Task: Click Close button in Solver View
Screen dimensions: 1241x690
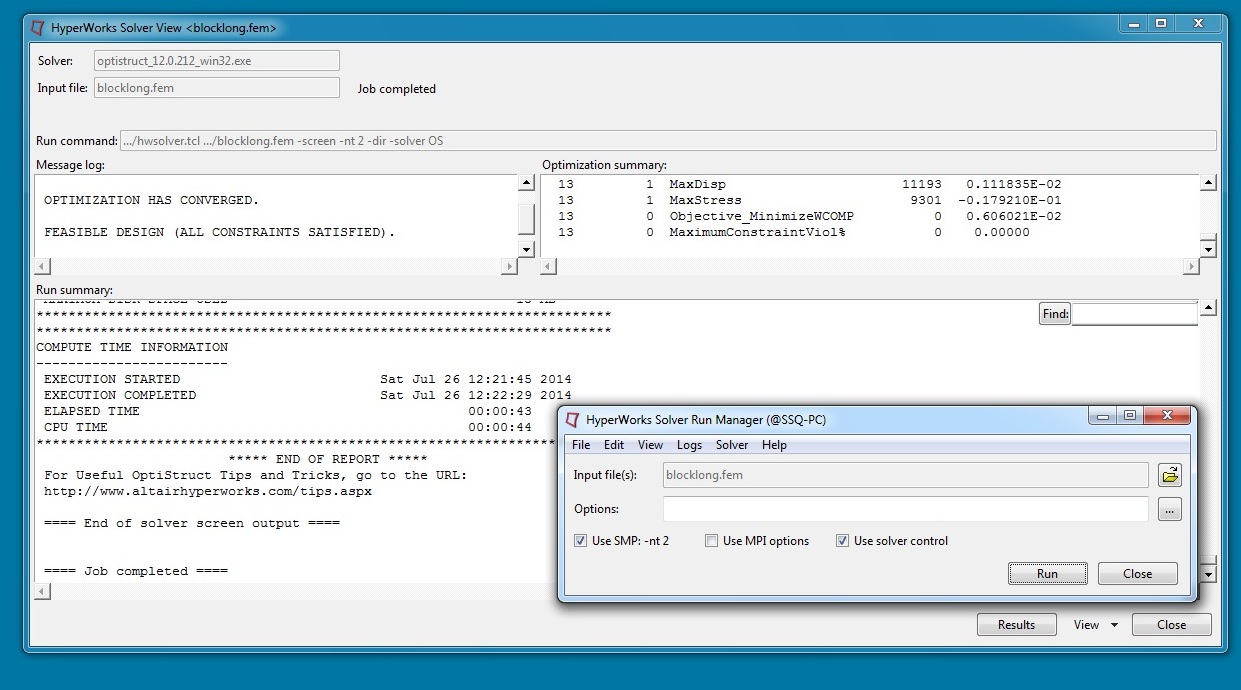Action: [x=1171, y=625]
